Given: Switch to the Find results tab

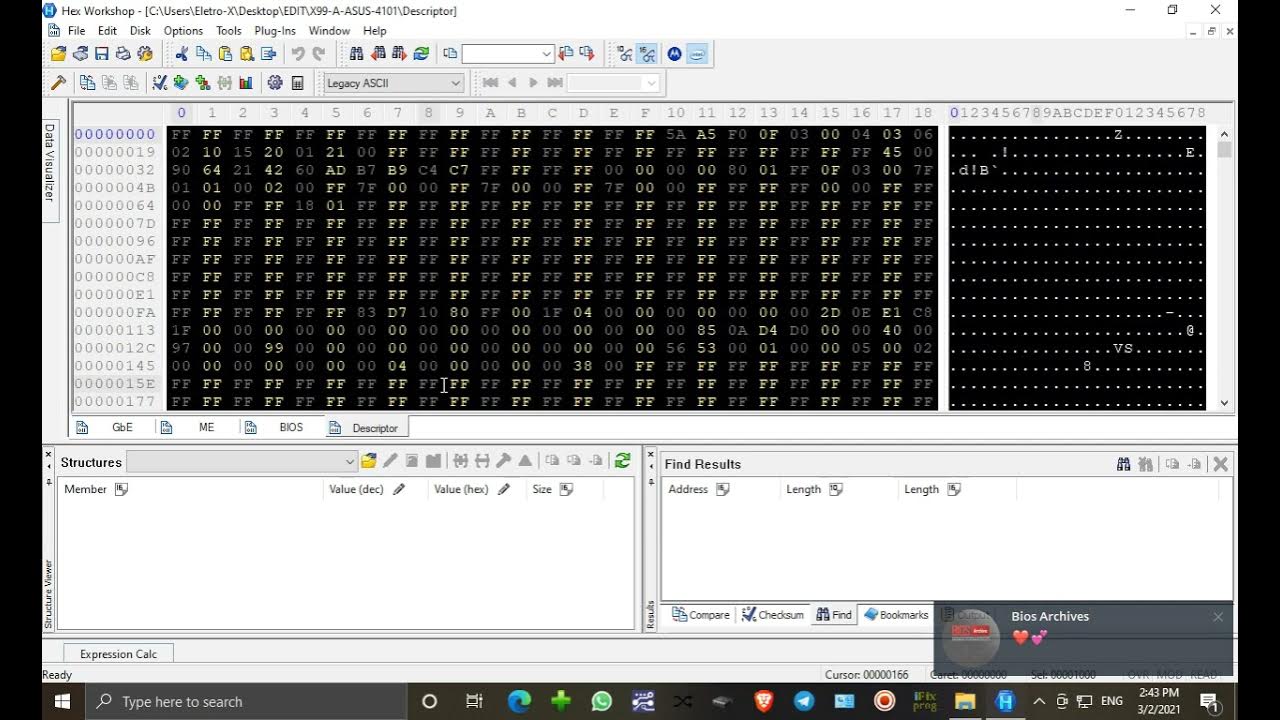Looking at the screenshot, I should tap(834, 615).
